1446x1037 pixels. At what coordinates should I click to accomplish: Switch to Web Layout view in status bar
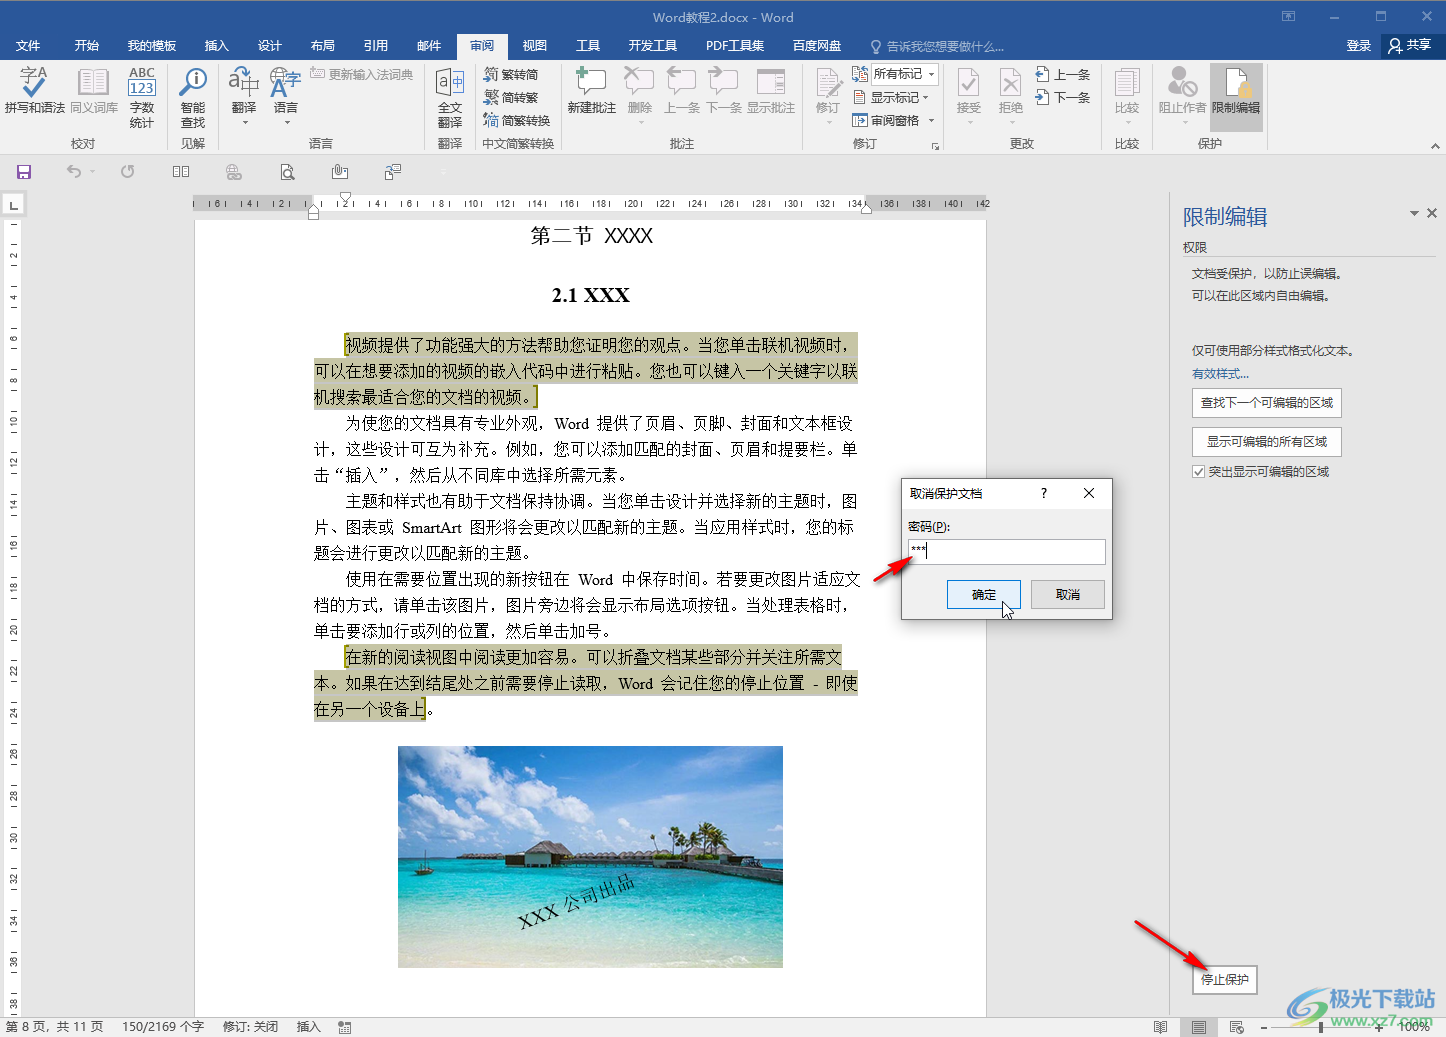coord(1236,1027)
